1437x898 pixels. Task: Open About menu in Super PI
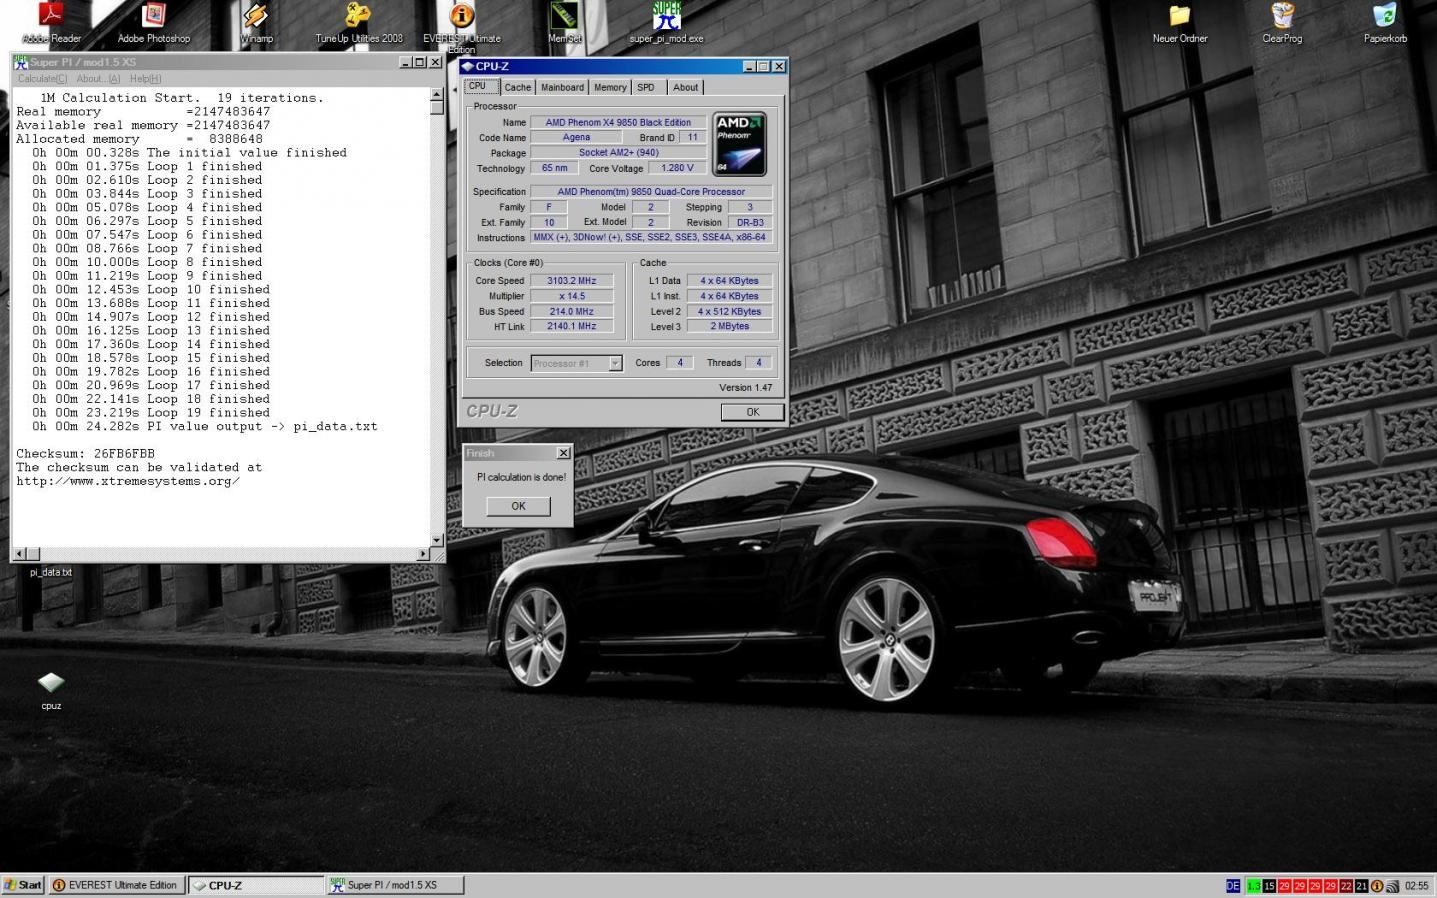[98, 78]
